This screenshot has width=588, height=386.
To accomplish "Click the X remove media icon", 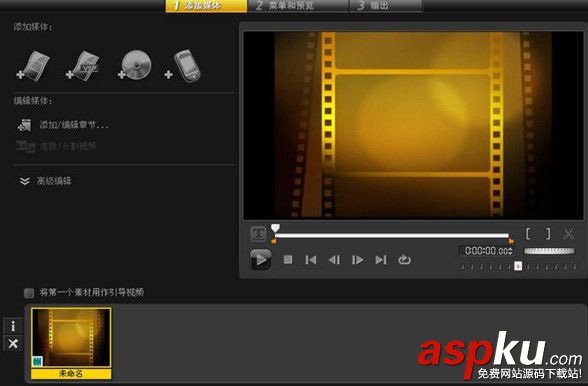I will pos(13,343).
